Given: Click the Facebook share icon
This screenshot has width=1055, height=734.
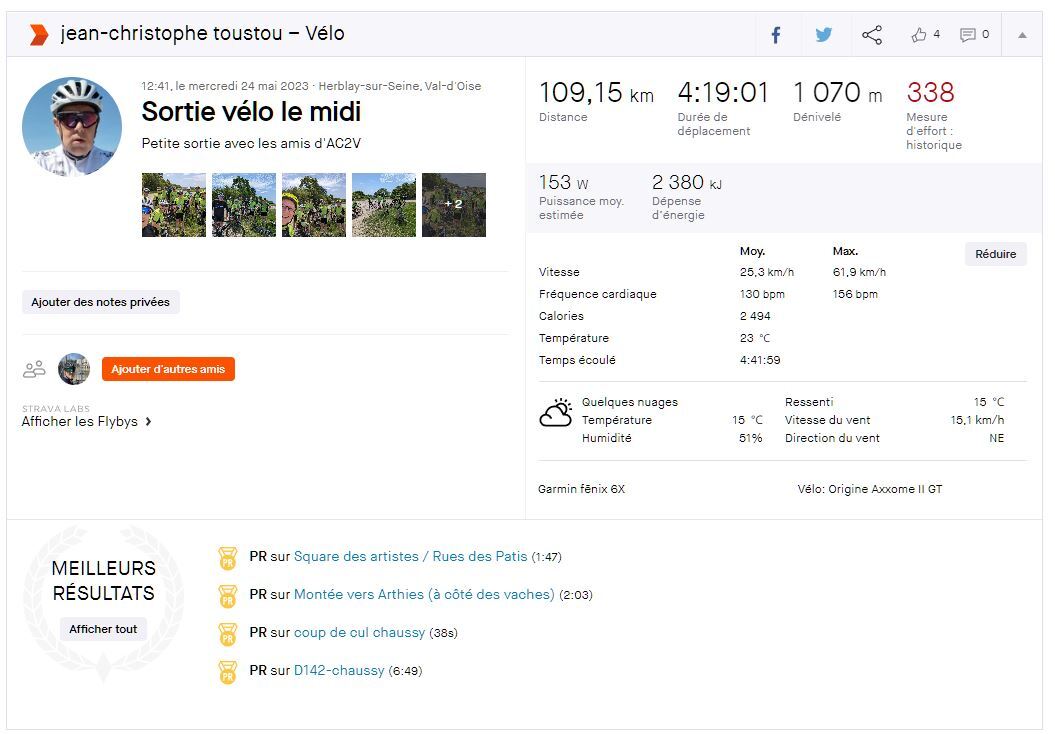Looking at the screenshot, I should click(775, 35).
